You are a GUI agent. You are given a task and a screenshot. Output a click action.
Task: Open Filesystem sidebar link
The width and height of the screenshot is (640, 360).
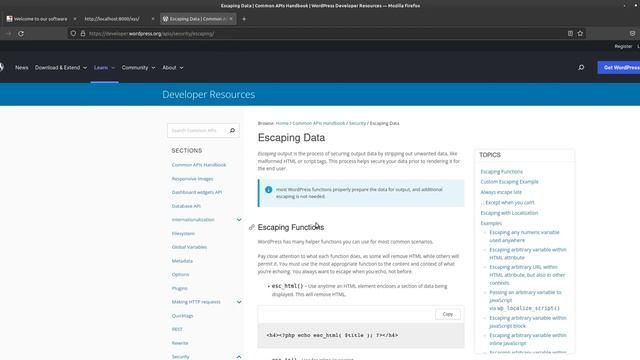pos(183,233)
